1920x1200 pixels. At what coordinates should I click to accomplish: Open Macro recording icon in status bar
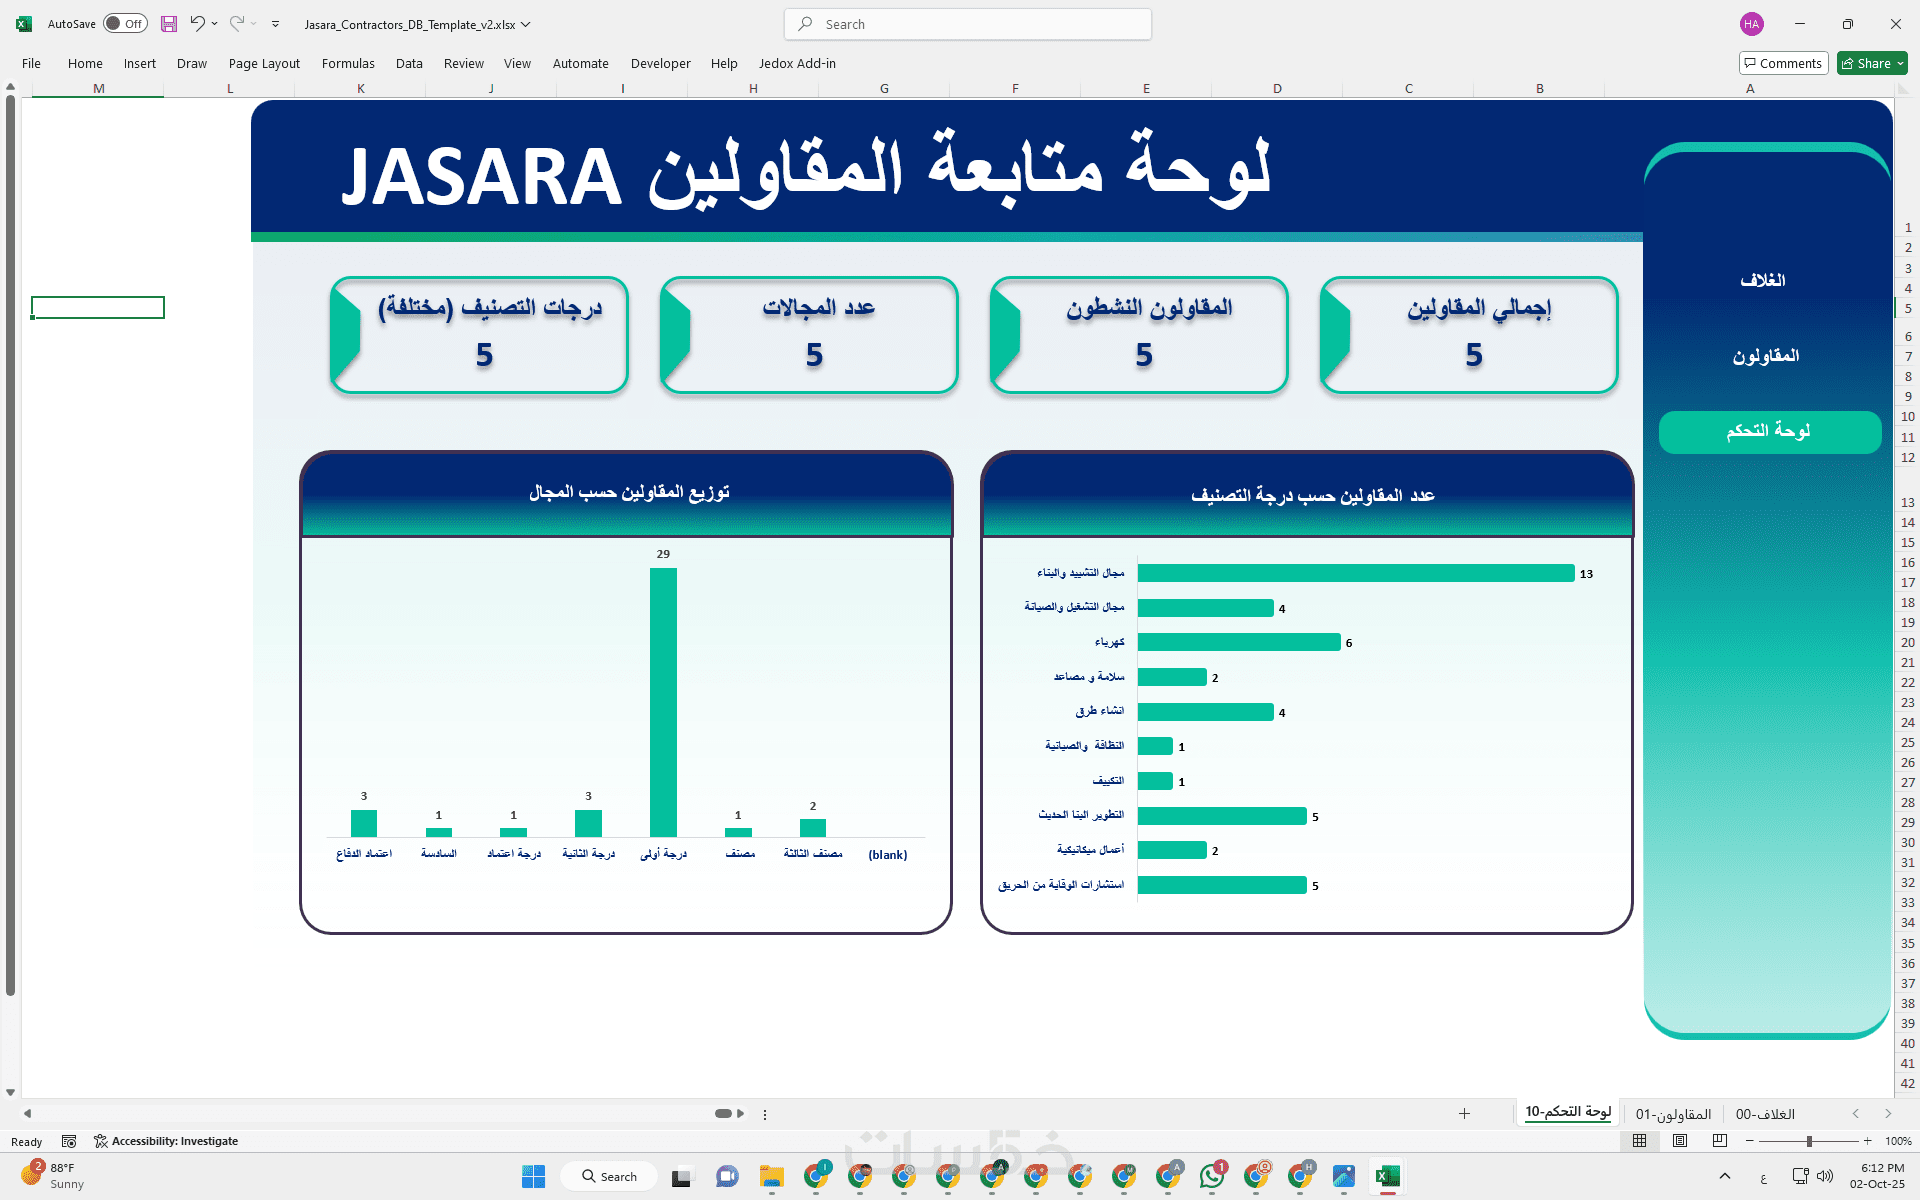click(69, 1141)
